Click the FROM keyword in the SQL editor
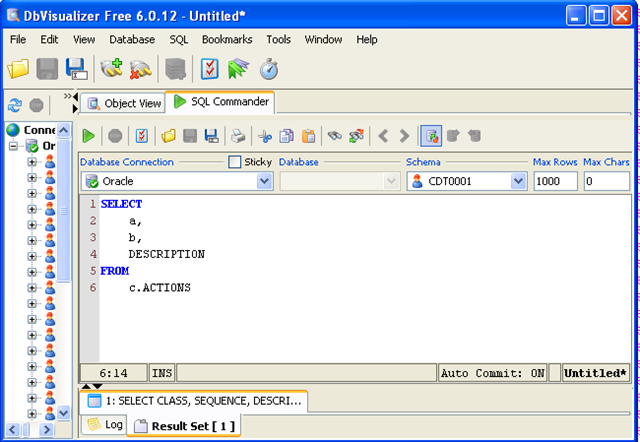This screenshot has width=640, height=442. point(115,271)
